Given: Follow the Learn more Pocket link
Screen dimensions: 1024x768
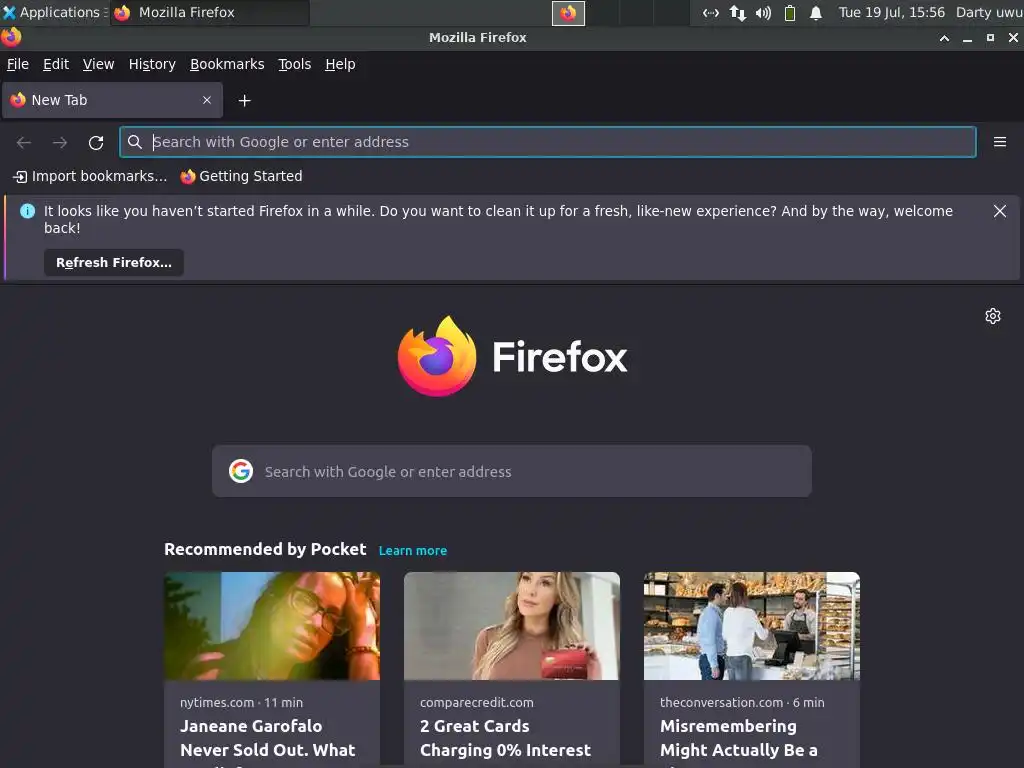Looking at the screenshot, I should (413, 551).
